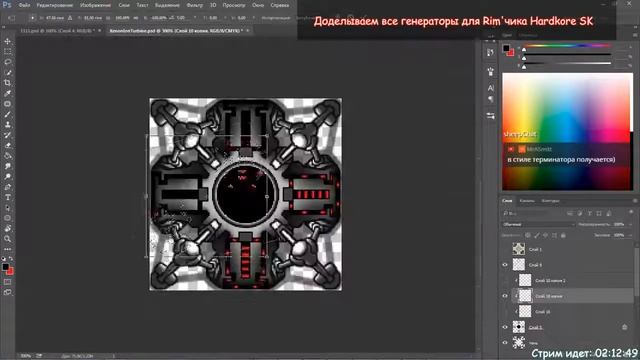This screenshot has width=640, height=360.
Task: Open the Окно menu
Action: pos(258,5)
